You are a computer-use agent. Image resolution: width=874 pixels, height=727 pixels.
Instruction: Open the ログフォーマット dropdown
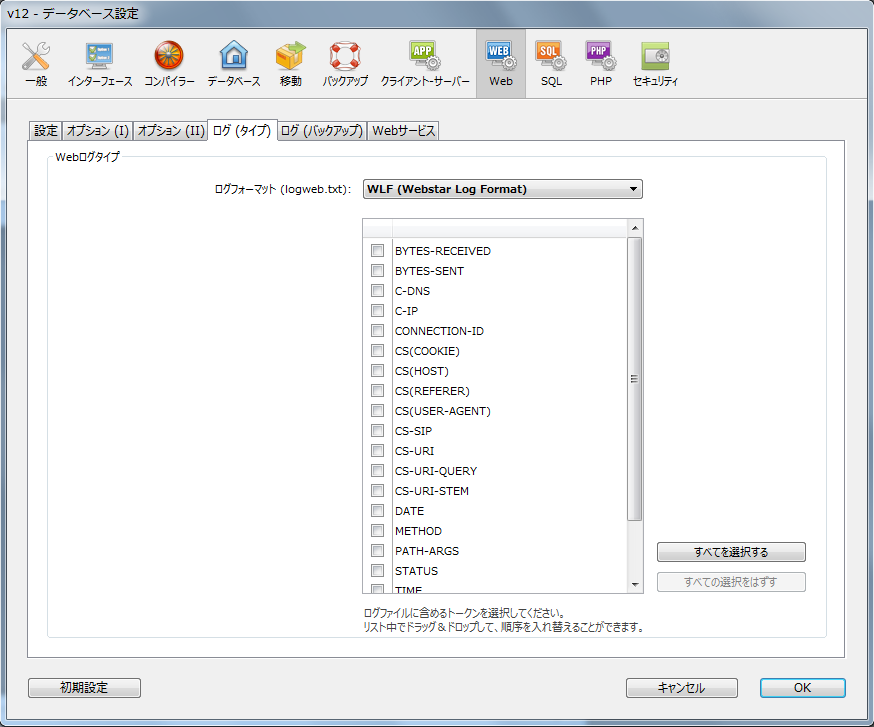point(502,189)
